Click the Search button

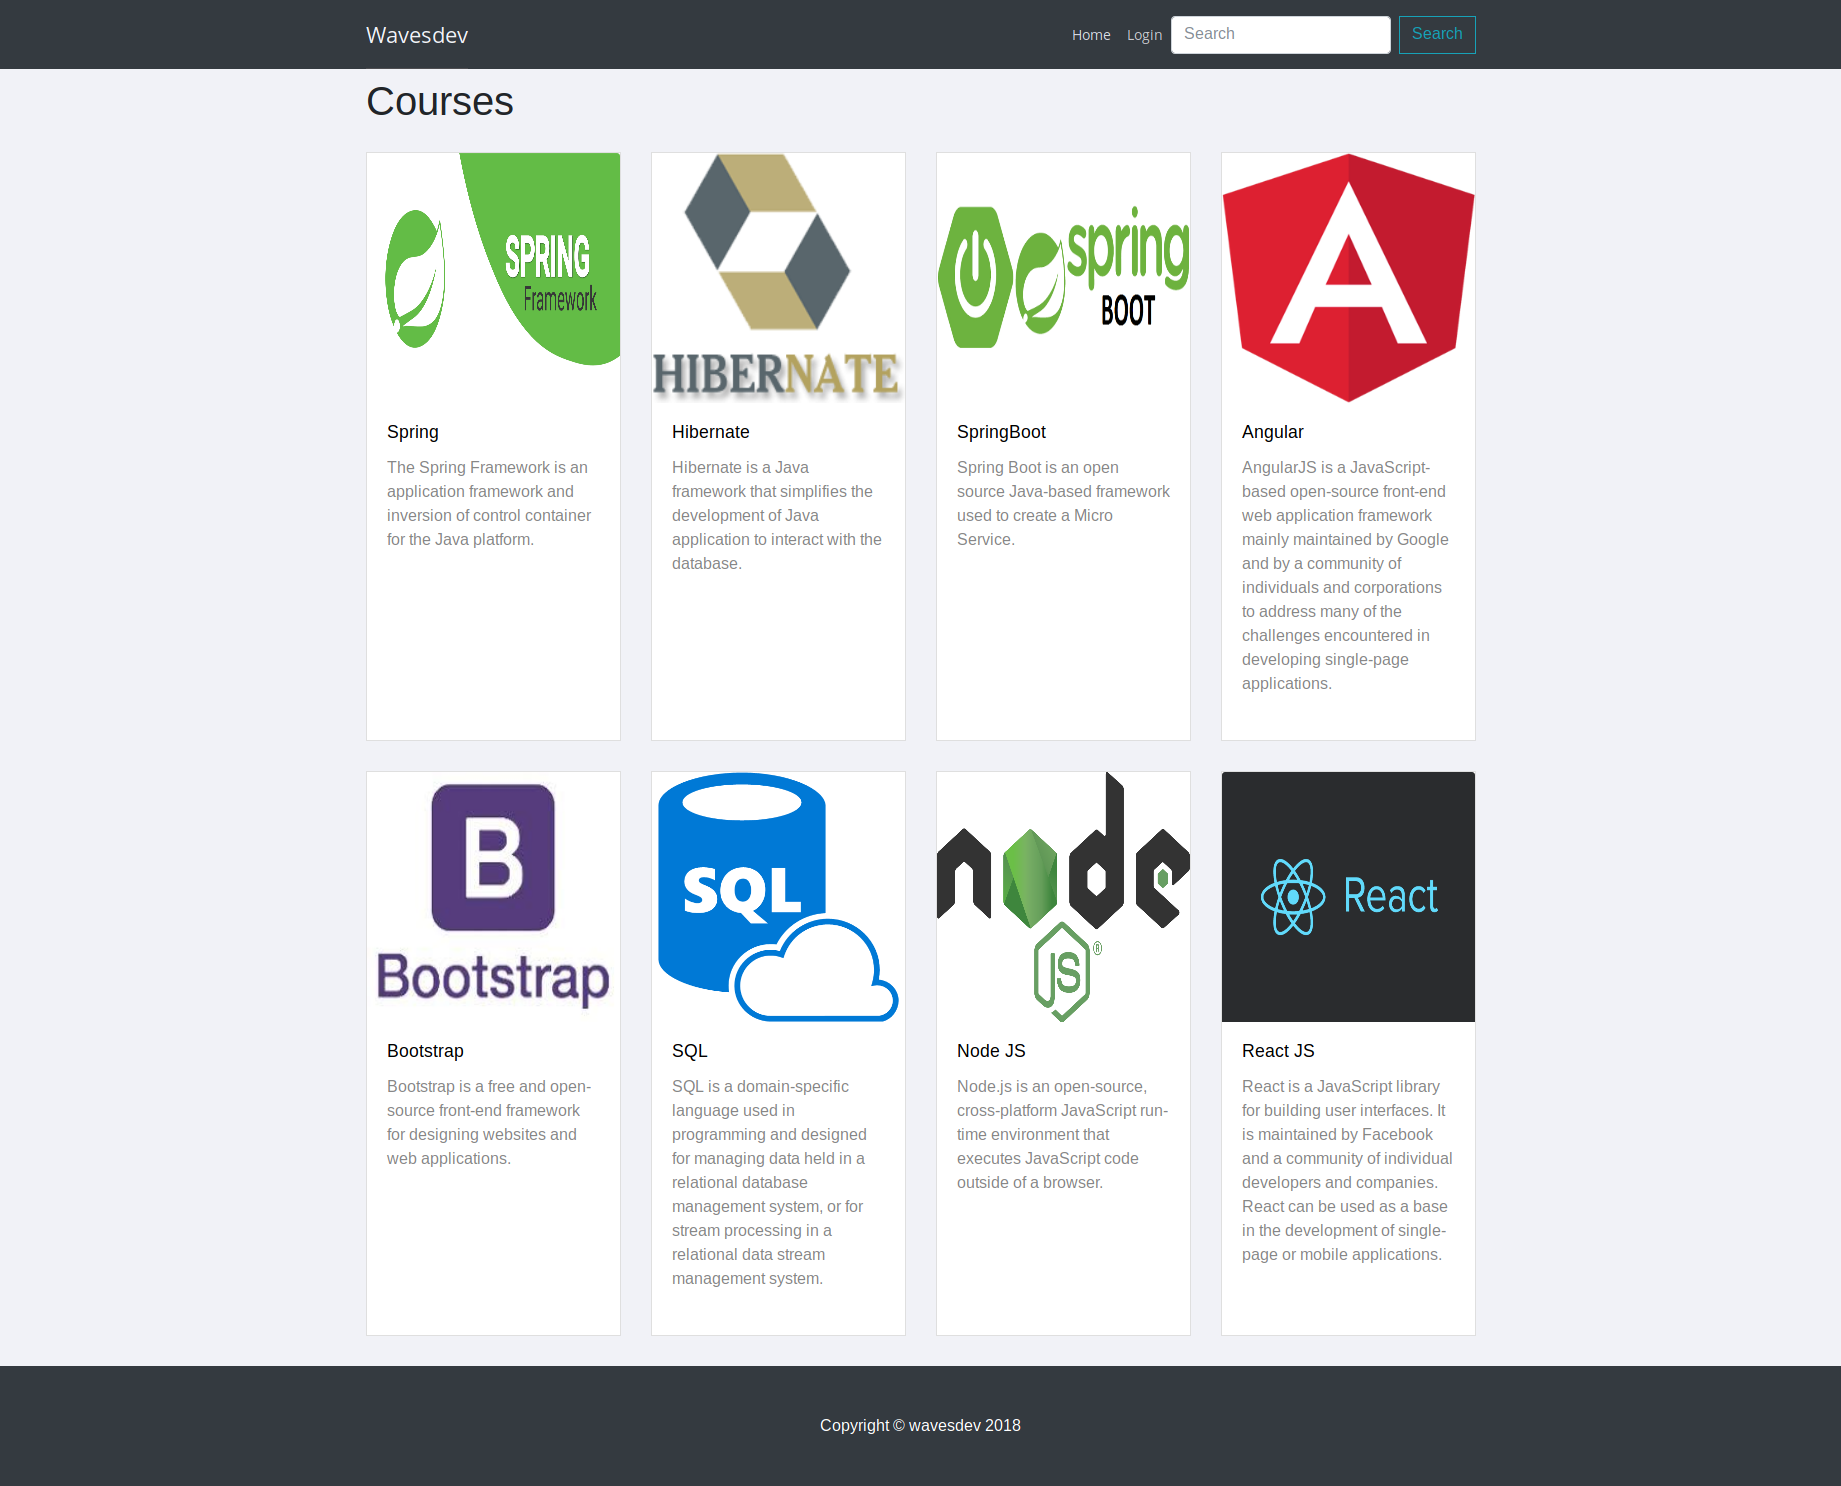[1437, 34]
